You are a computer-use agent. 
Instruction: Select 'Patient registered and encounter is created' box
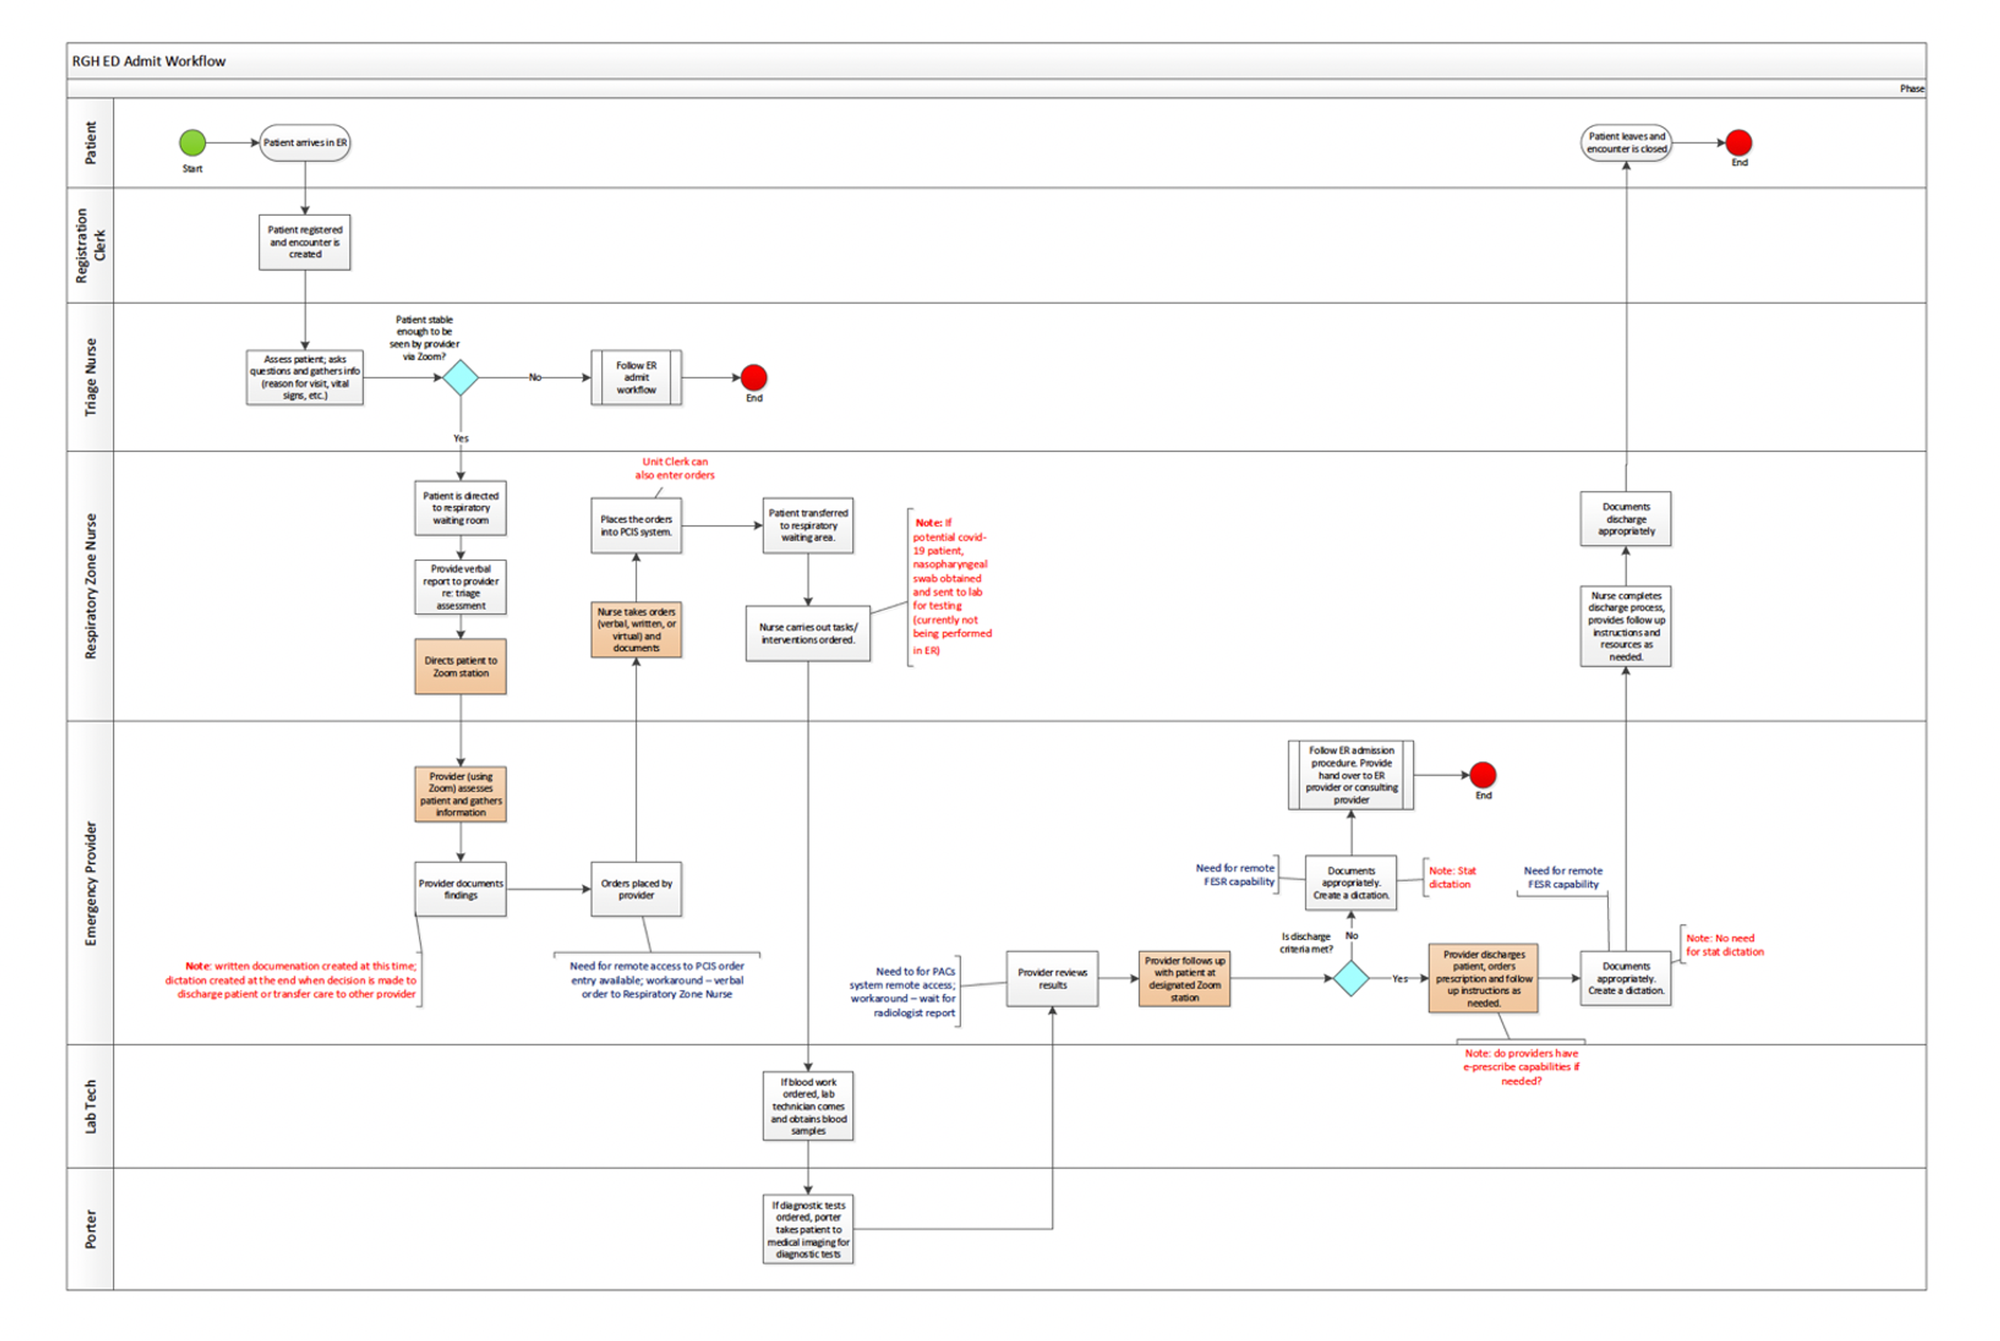pyautogui.click(x=305, y=242)
